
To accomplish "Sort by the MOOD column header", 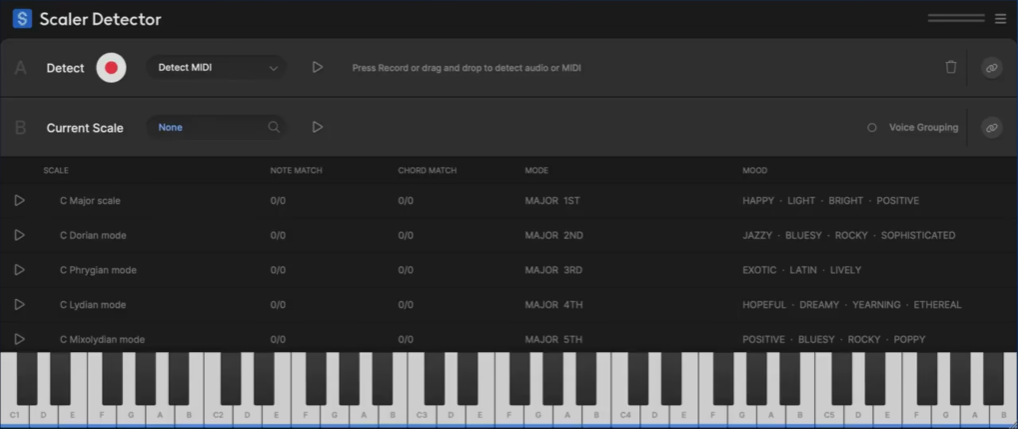I will 754,171.
